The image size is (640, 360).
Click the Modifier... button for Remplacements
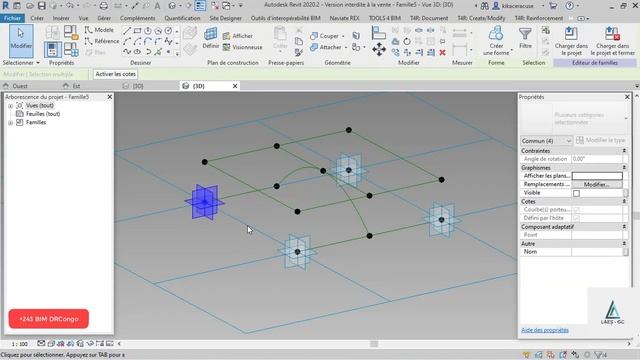(x=596, y=184)
